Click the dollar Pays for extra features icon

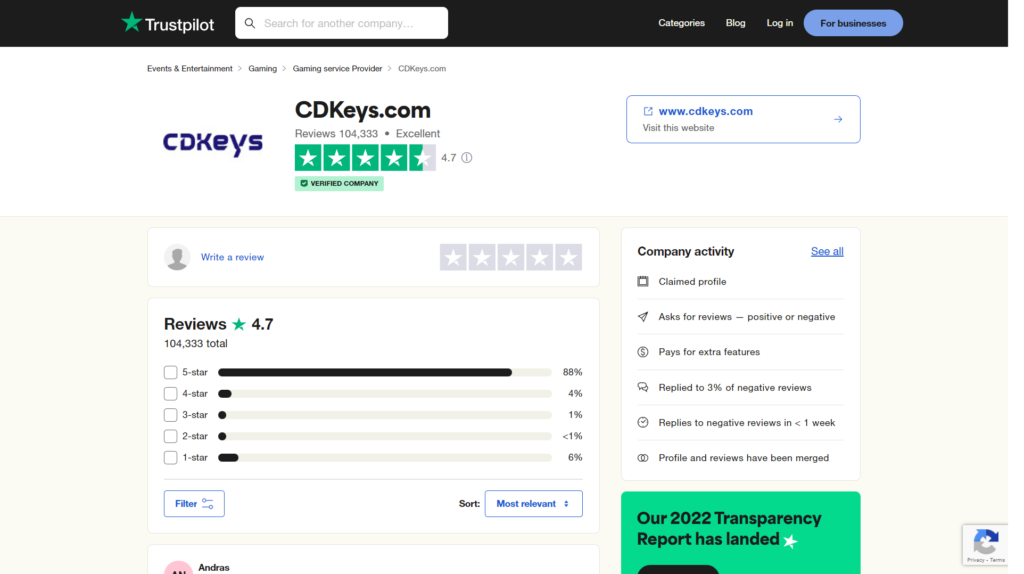pos(643,352)
